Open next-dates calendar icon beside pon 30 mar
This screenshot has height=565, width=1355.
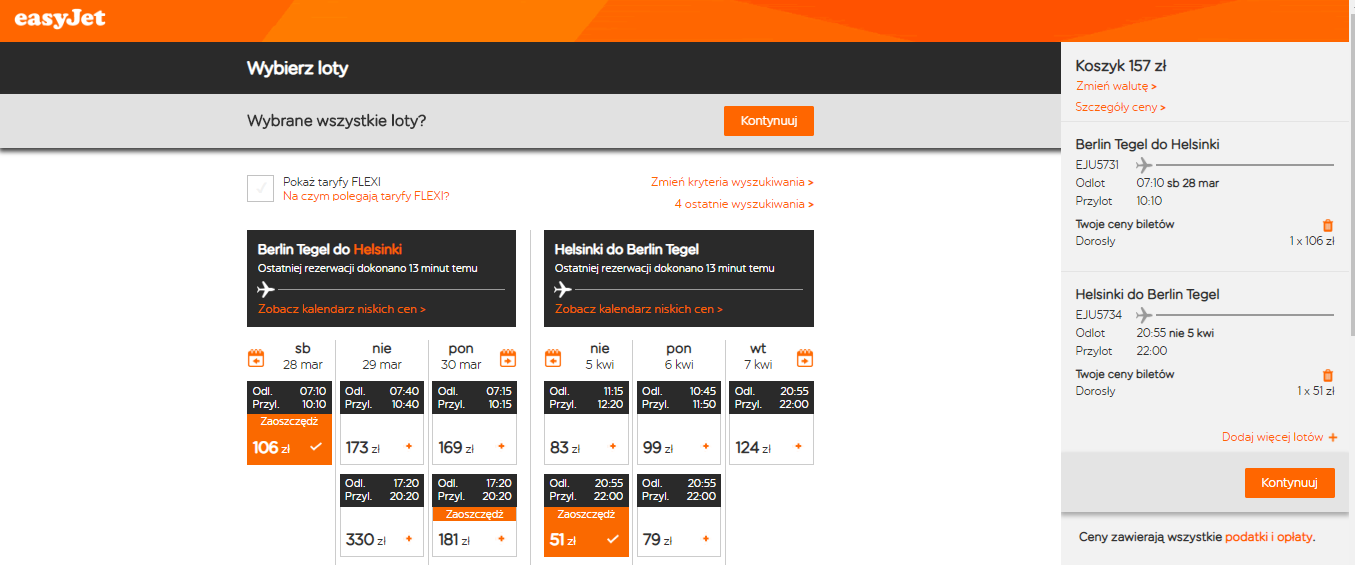pyautogui.click(x=508, y=358)
